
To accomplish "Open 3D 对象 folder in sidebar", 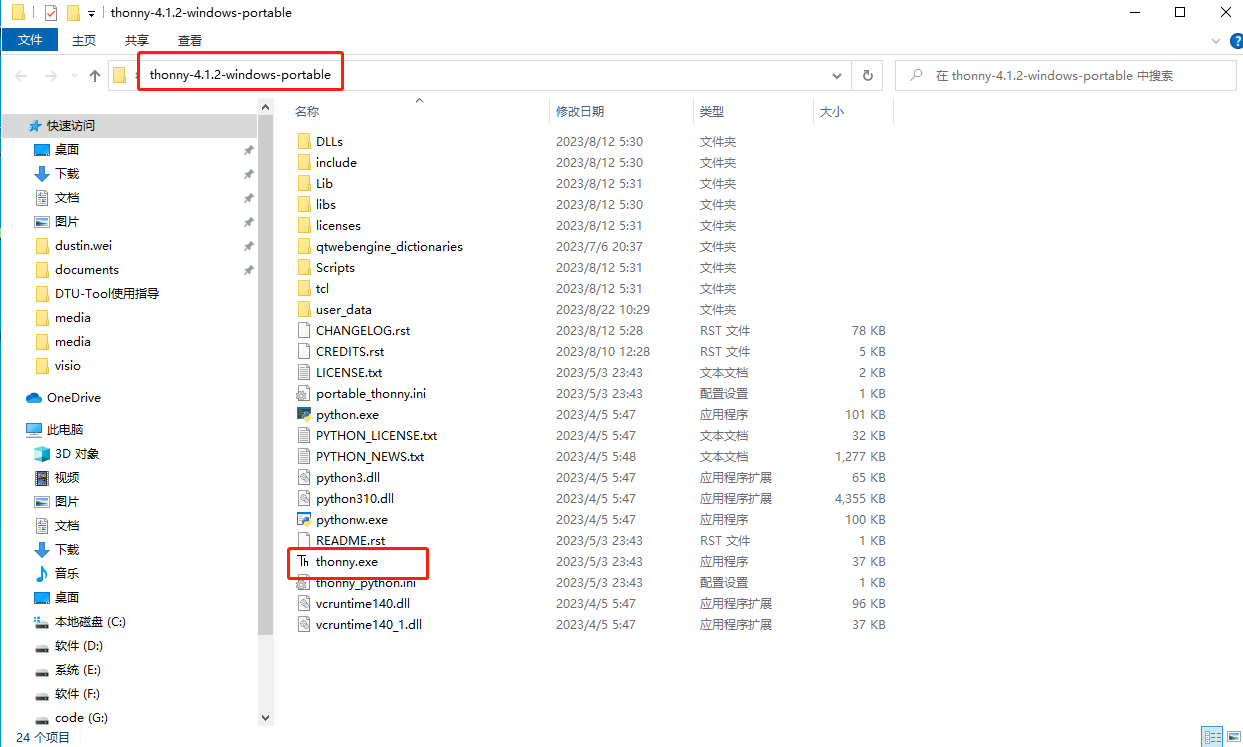I will pos(77,453).
